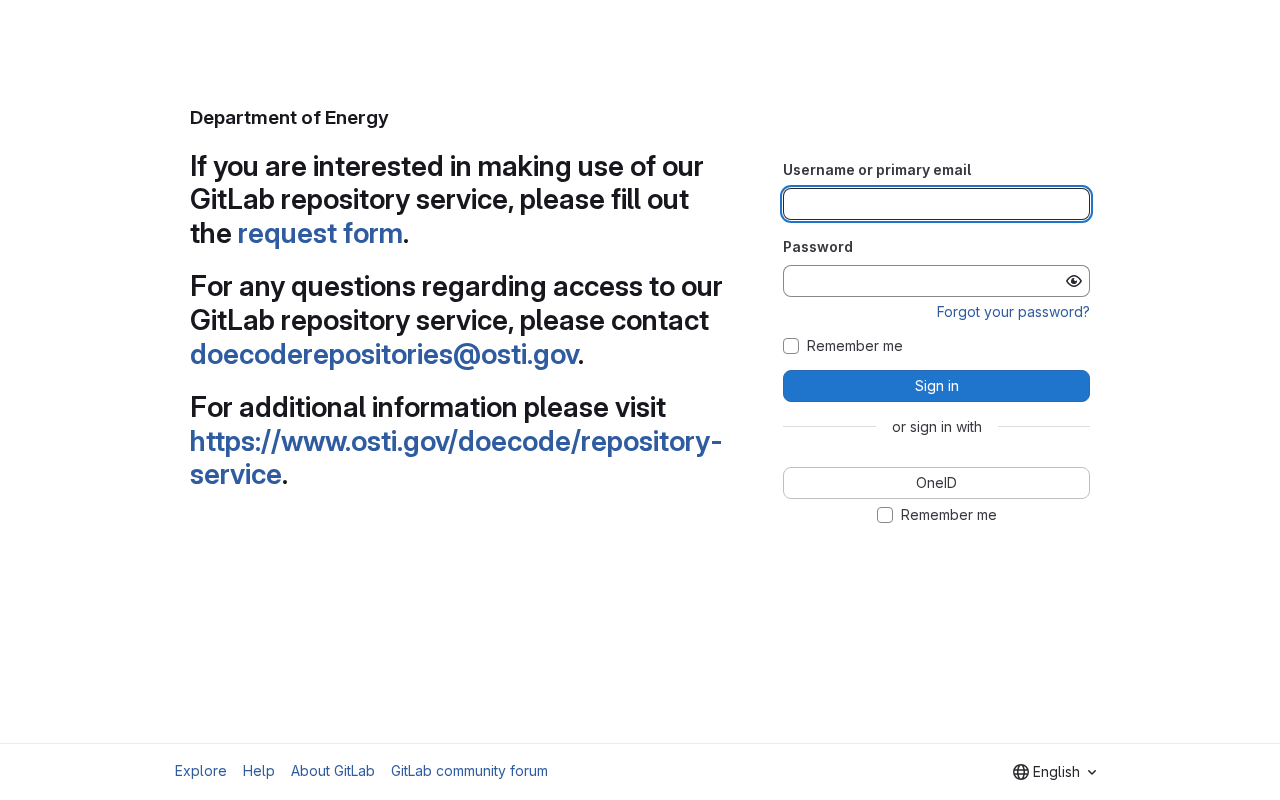Open the Forgot your password link
Image resolution: width=1280 pixels, height=800 pixels.
(1013, 312)
